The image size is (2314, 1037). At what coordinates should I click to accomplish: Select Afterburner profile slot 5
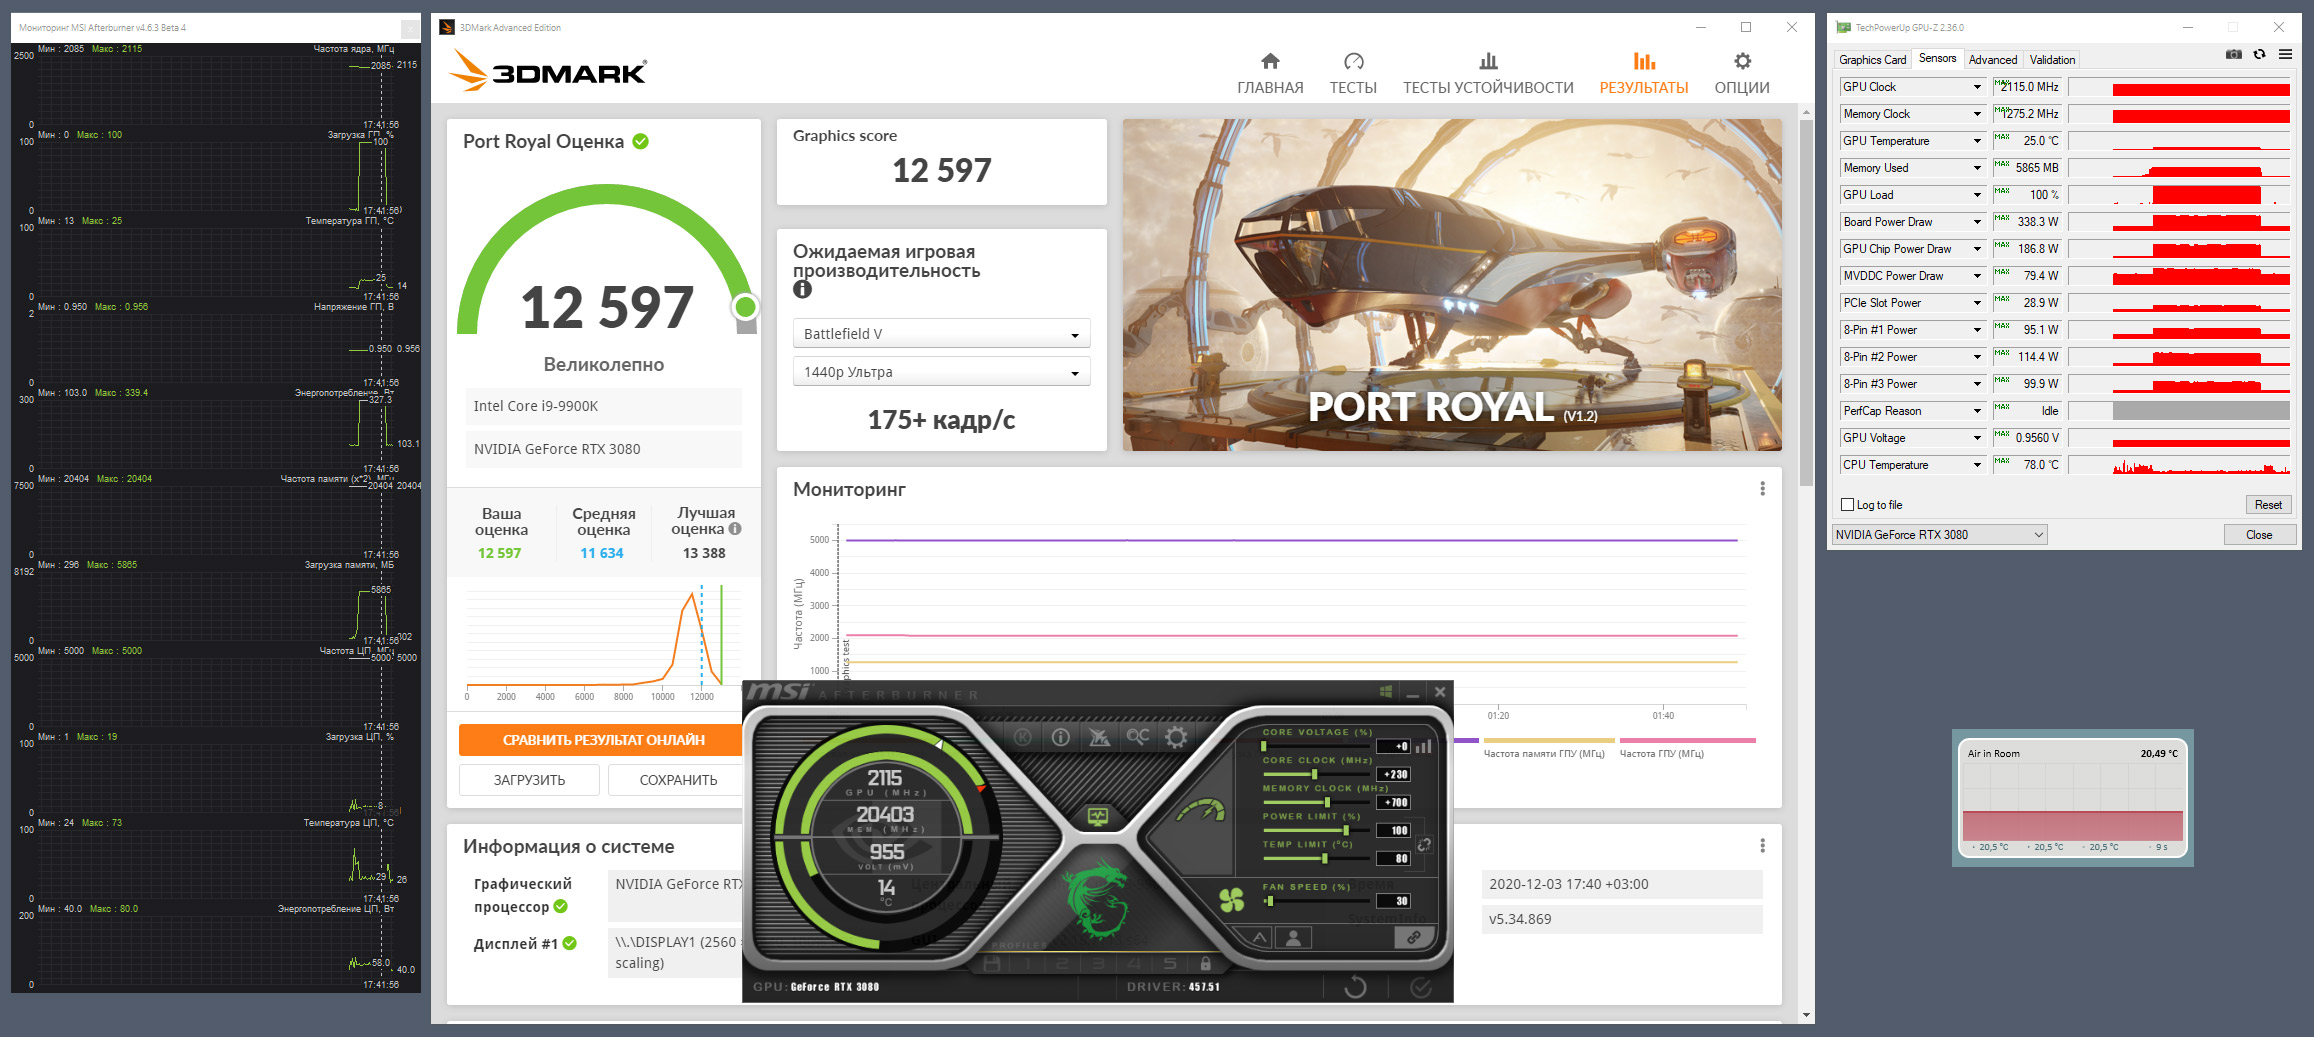(1169, 964)
